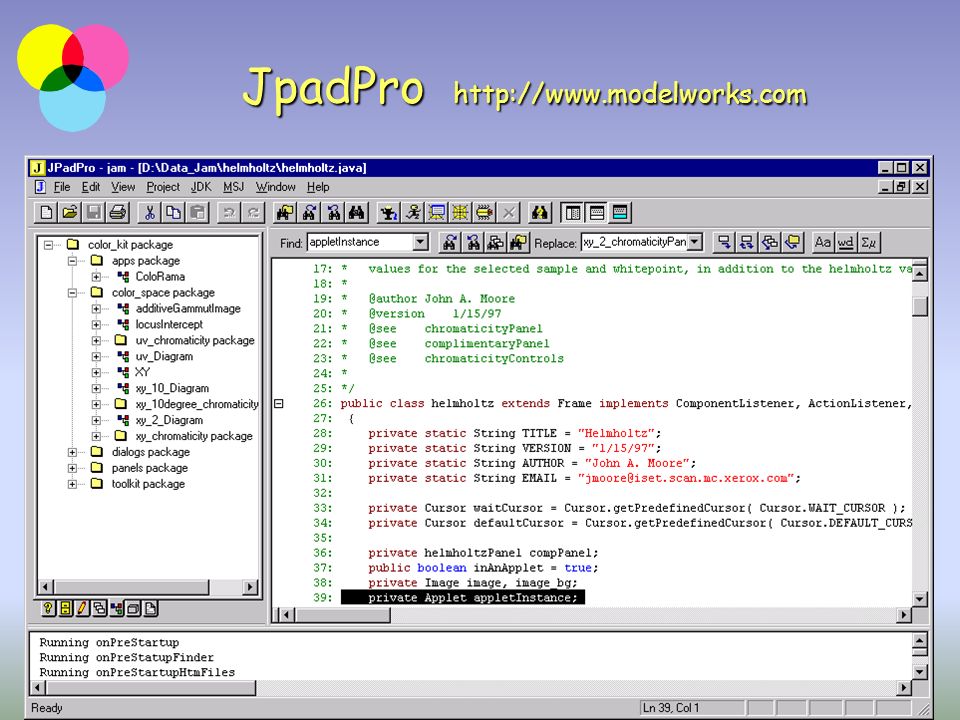Open the File menu

pyautogui.click(x=62, y=187)
